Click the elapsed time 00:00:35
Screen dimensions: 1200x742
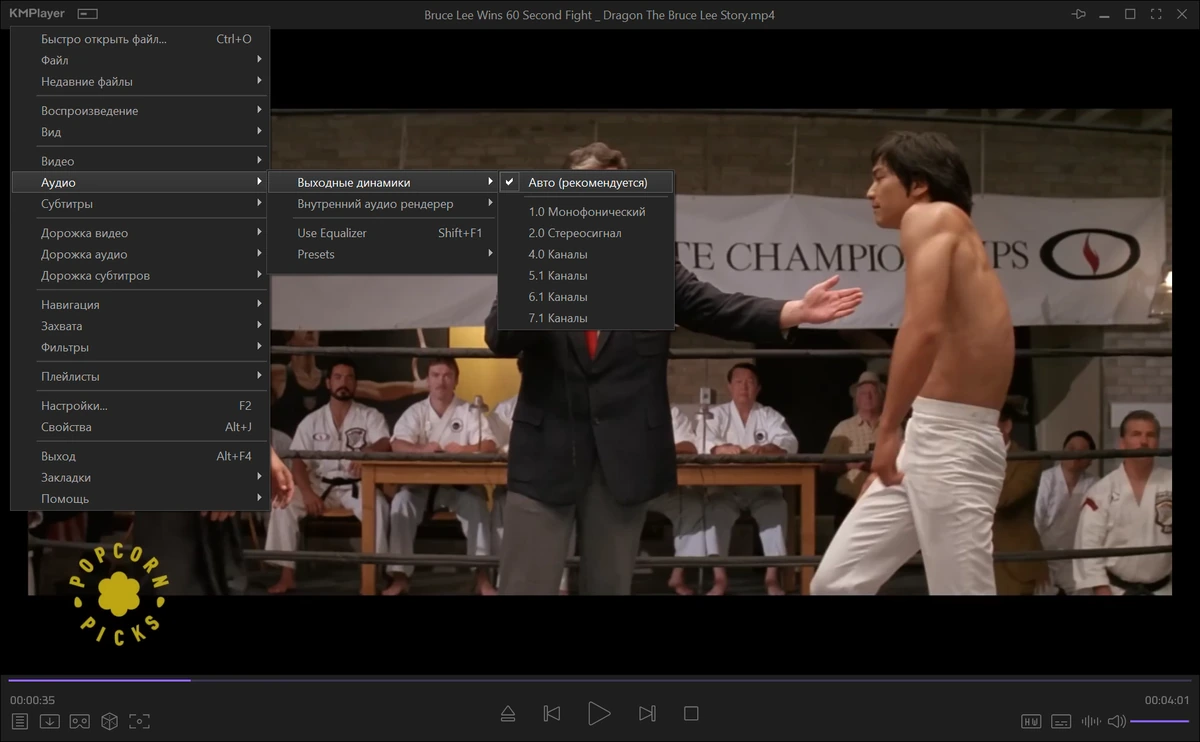pyautogui.click(x=32, y=700)
